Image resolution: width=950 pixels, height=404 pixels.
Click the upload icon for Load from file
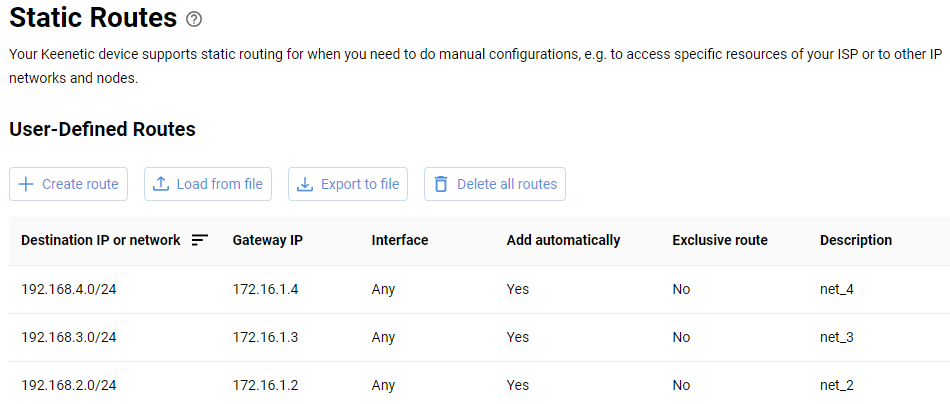(161, 184)
